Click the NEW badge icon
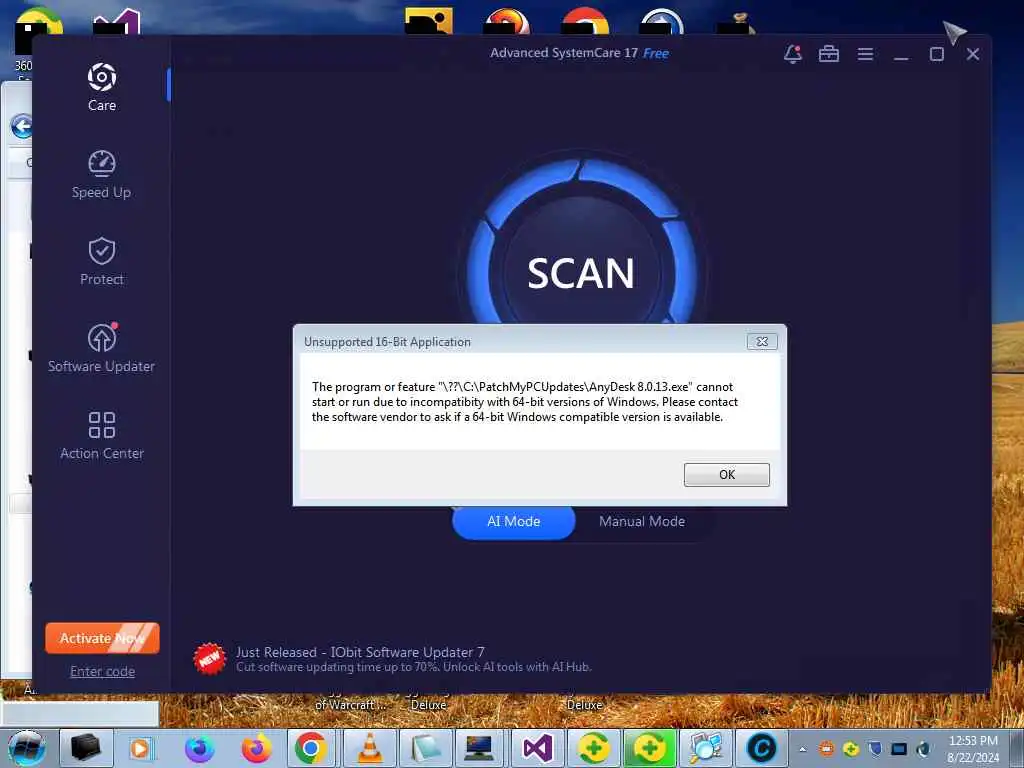This screenshot has width=1024, height=768. pyautogui.click(x=210, y=658)
